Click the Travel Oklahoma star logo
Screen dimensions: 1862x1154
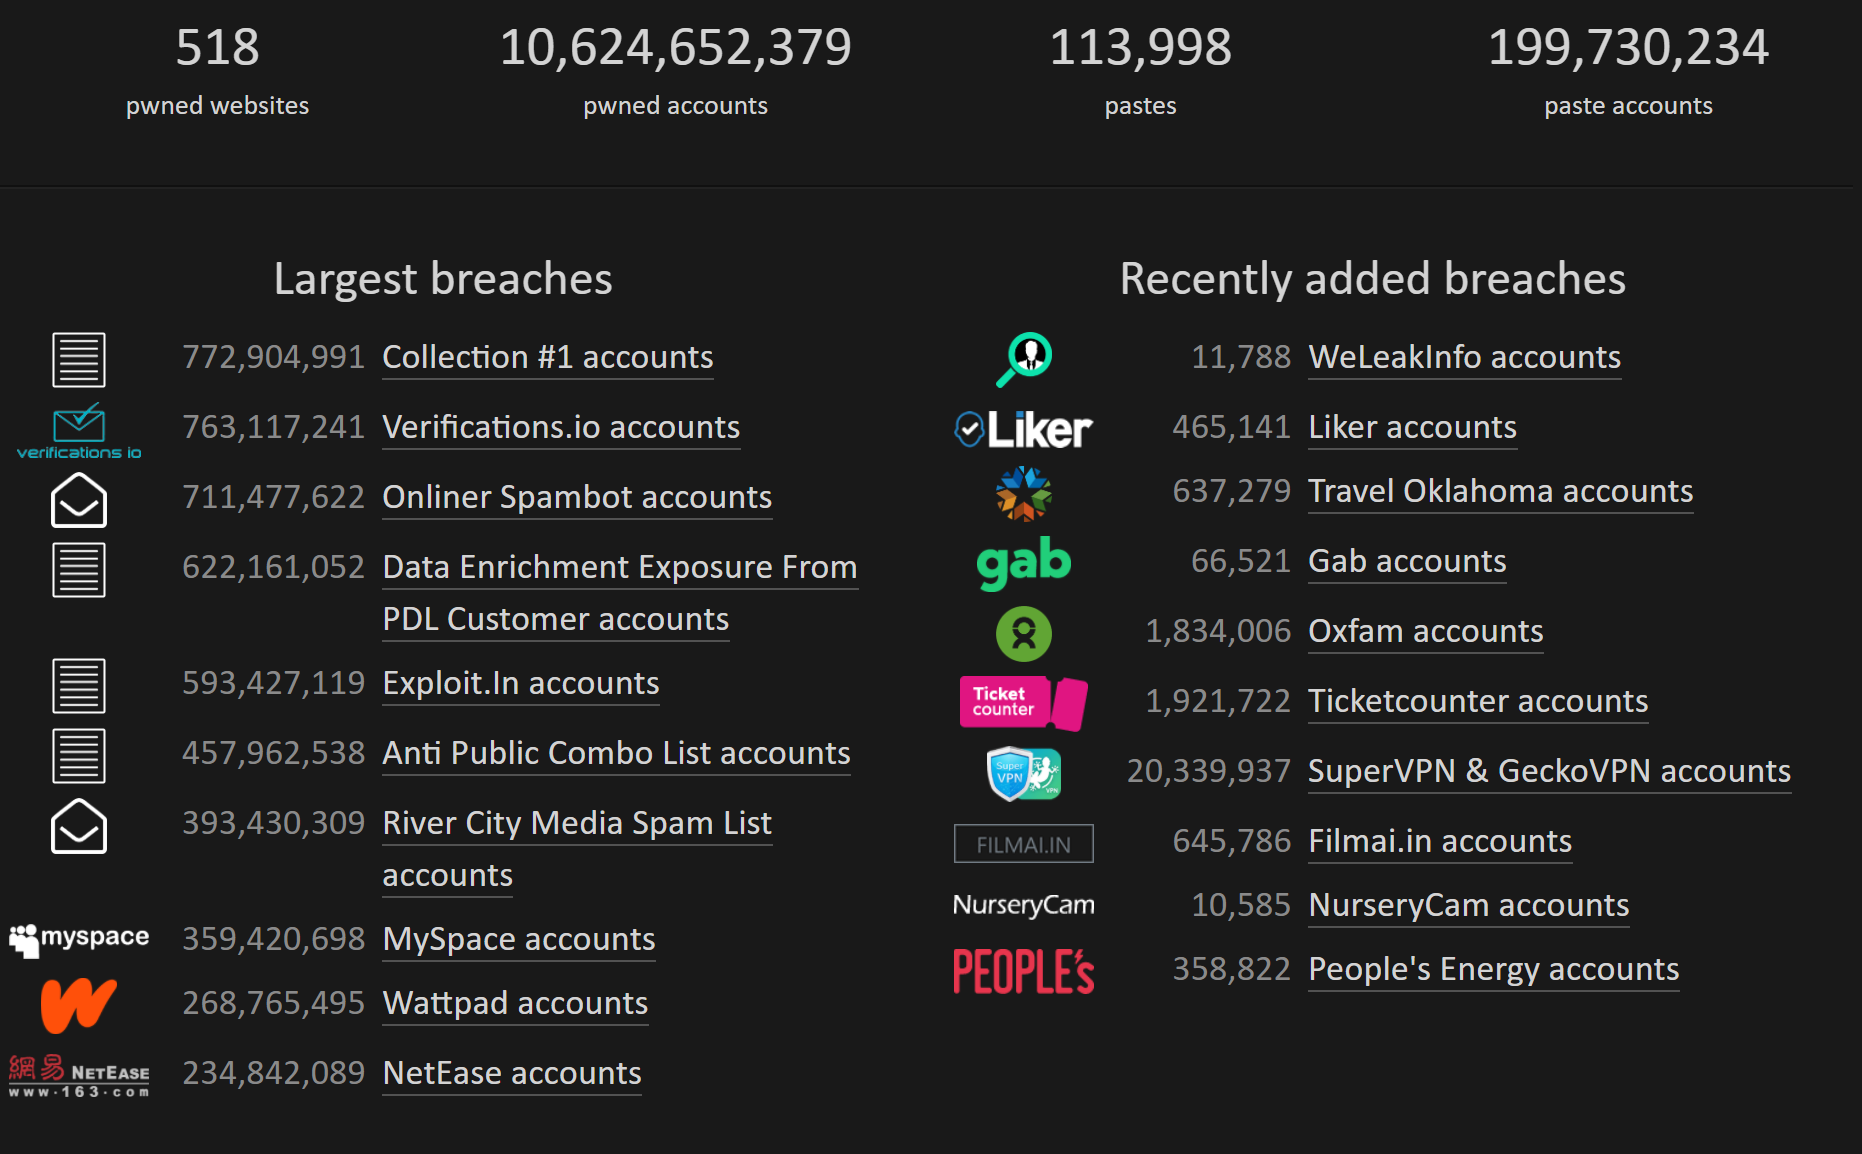point(1024,494)
